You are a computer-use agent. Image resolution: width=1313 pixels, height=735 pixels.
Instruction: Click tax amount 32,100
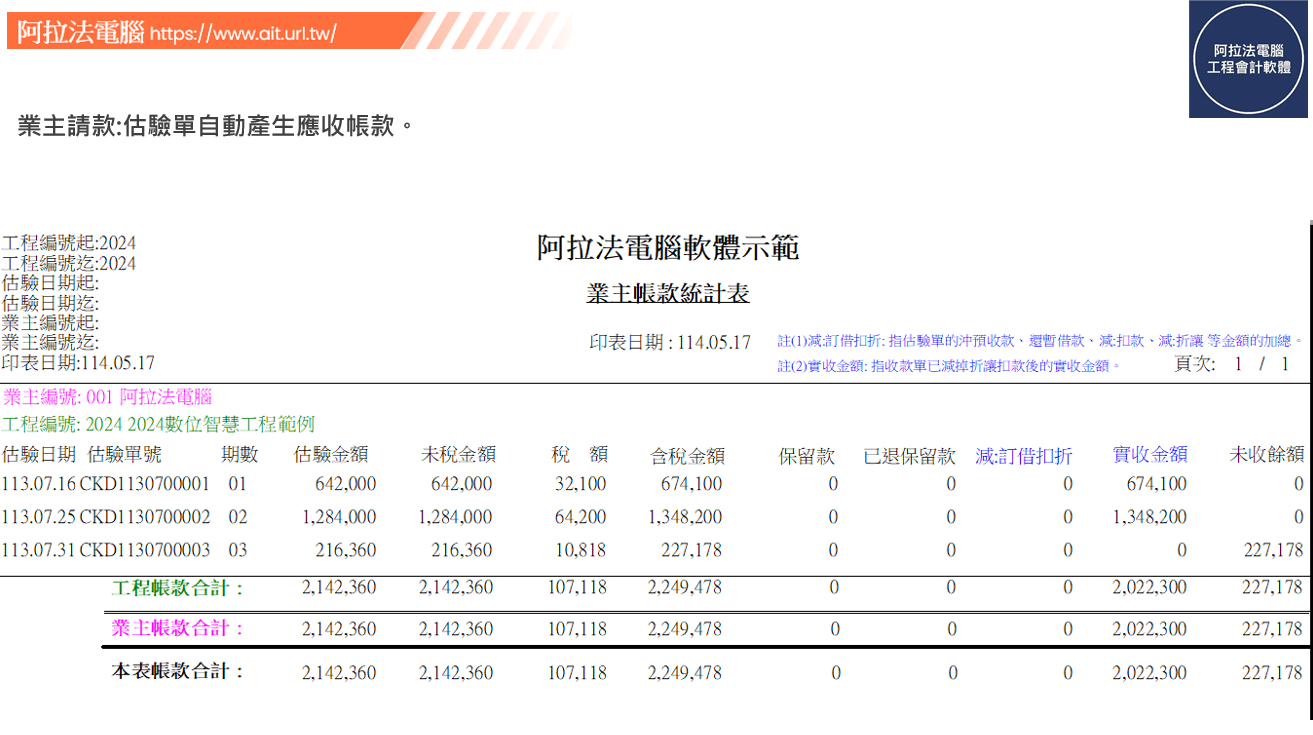pyautogui.click(x=579, y=484)
